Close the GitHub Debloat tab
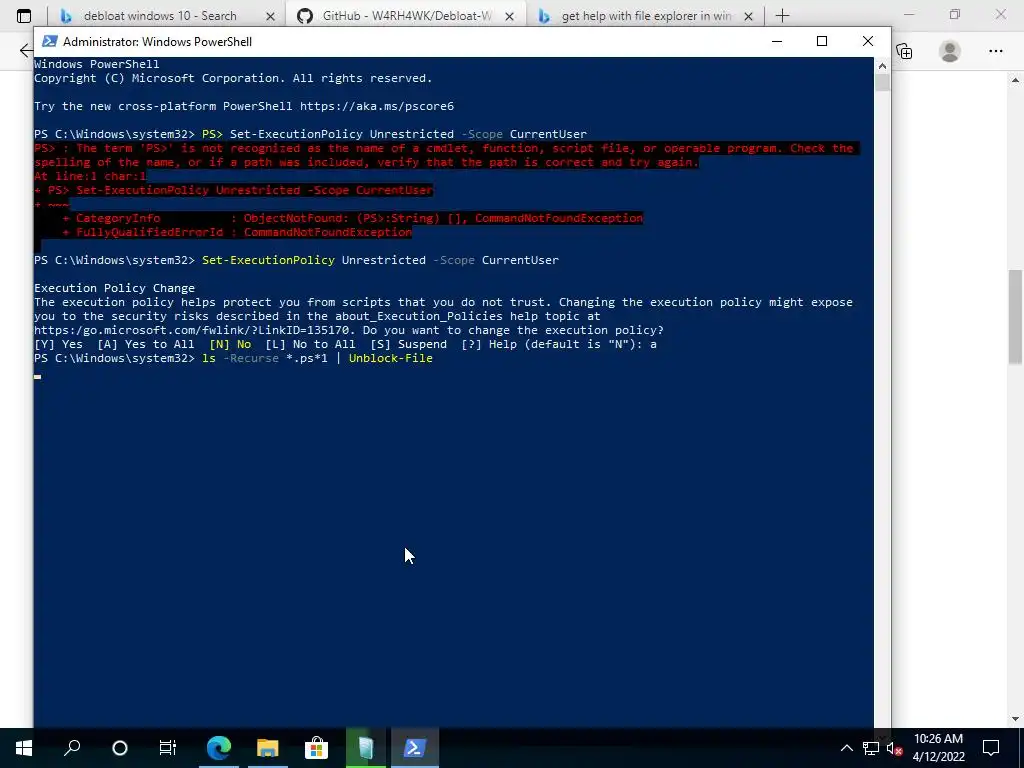Screen dimensions: 1024x768 tap(510, 16)
